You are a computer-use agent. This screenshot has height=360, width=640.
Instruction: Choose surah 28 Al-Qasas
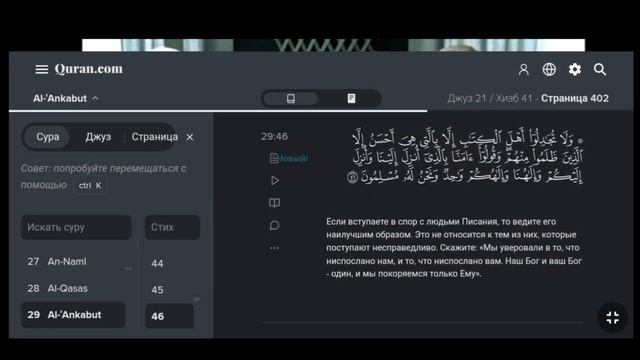(x=73, y=288)
